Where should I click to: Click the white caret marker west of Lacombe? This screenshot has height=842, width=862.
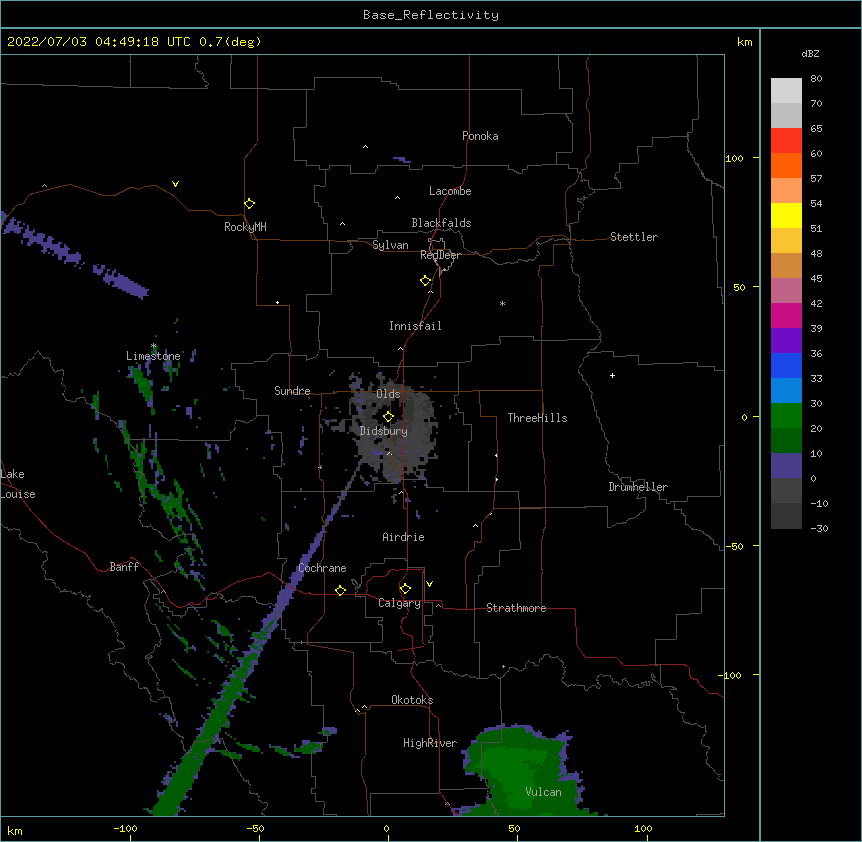397,197
